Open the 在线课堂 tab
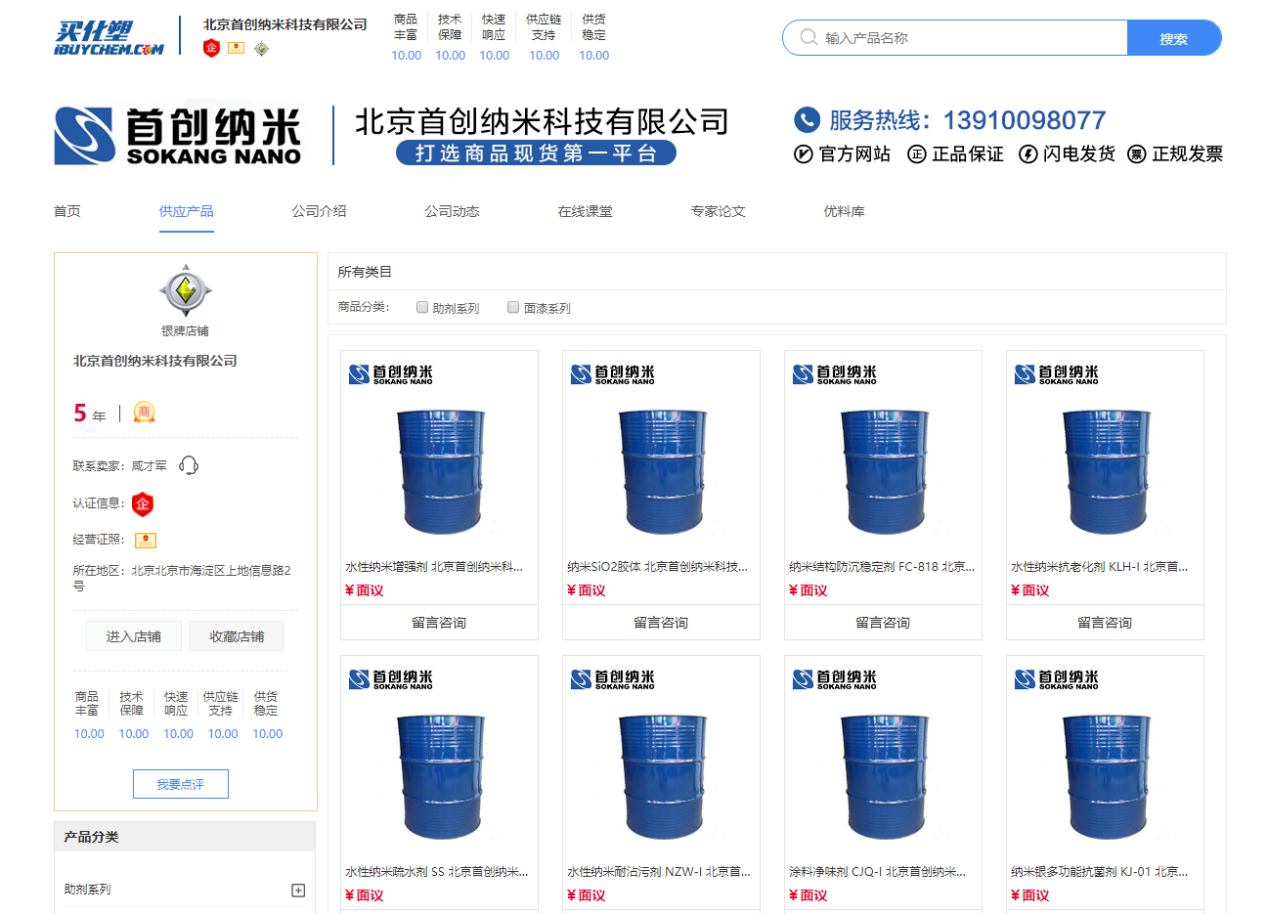This screenshot has height=914, width=1267. 585,211
